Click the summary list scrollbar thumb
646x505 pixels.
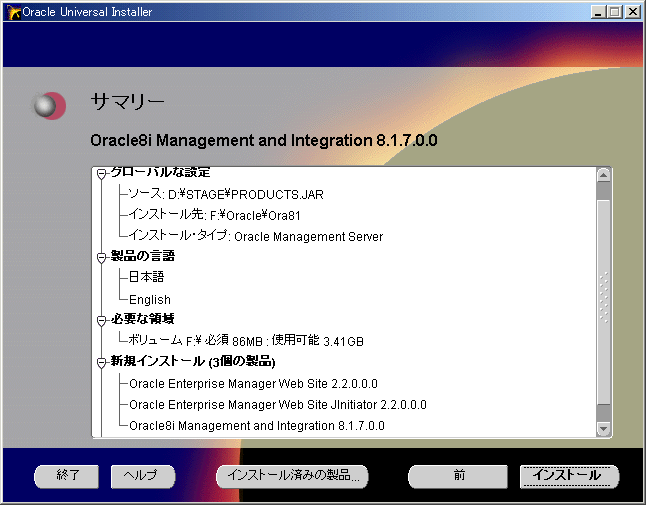[604, 302]
